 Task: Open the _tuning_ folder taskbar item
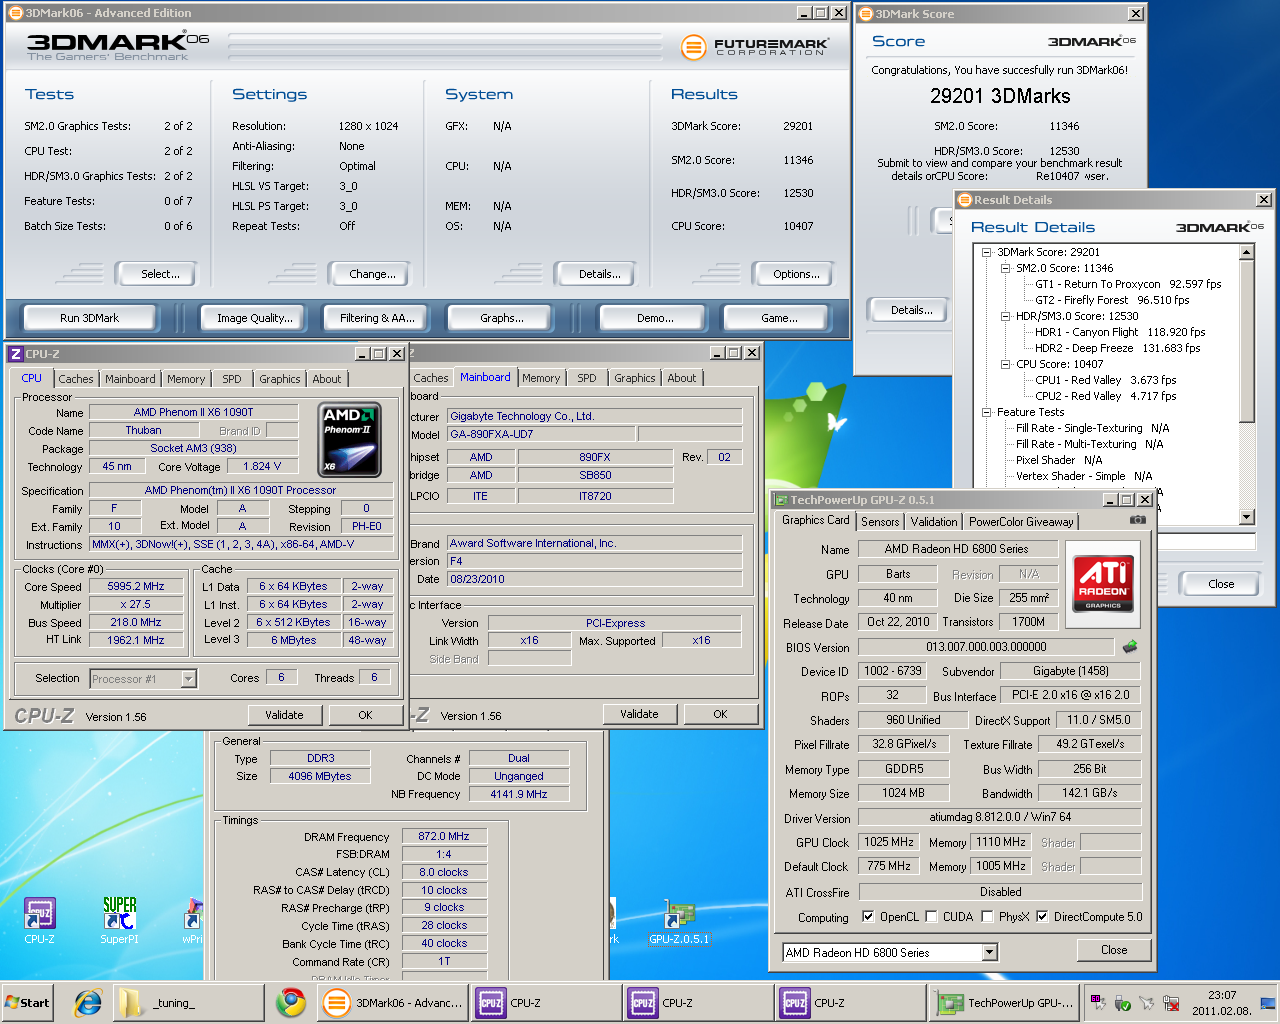tap(187, 1003)
